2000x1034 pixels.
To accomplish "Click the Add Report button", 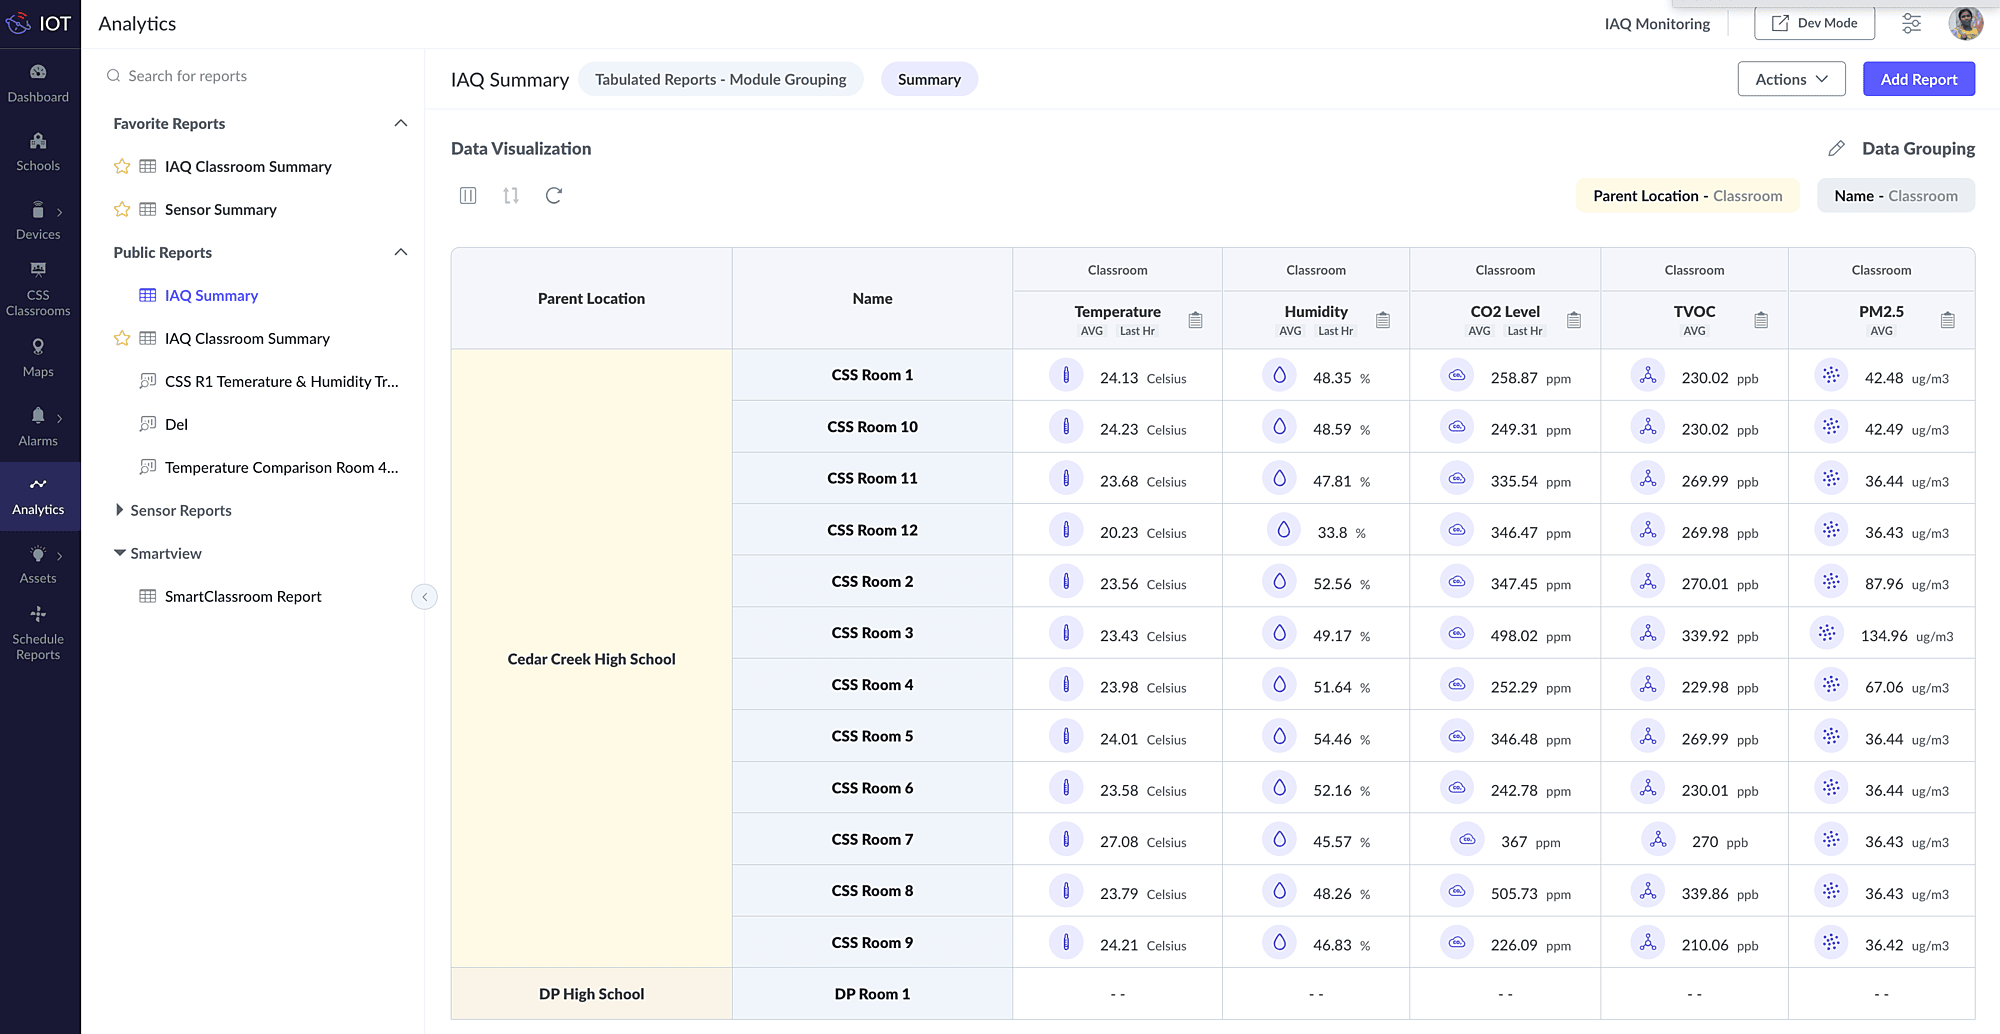I will (x=1918, y=79).
